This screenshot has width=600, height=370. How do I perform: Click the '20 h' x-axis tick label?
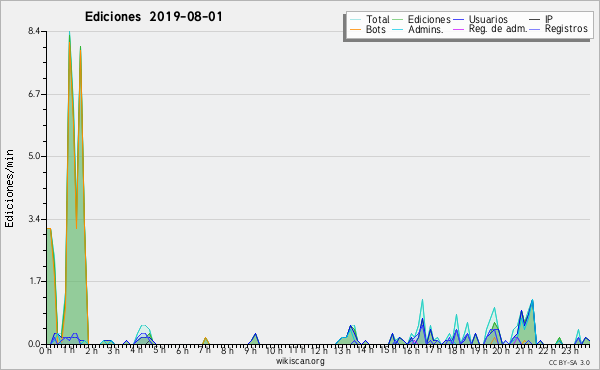pyautogui.click(x=501, y=350)
